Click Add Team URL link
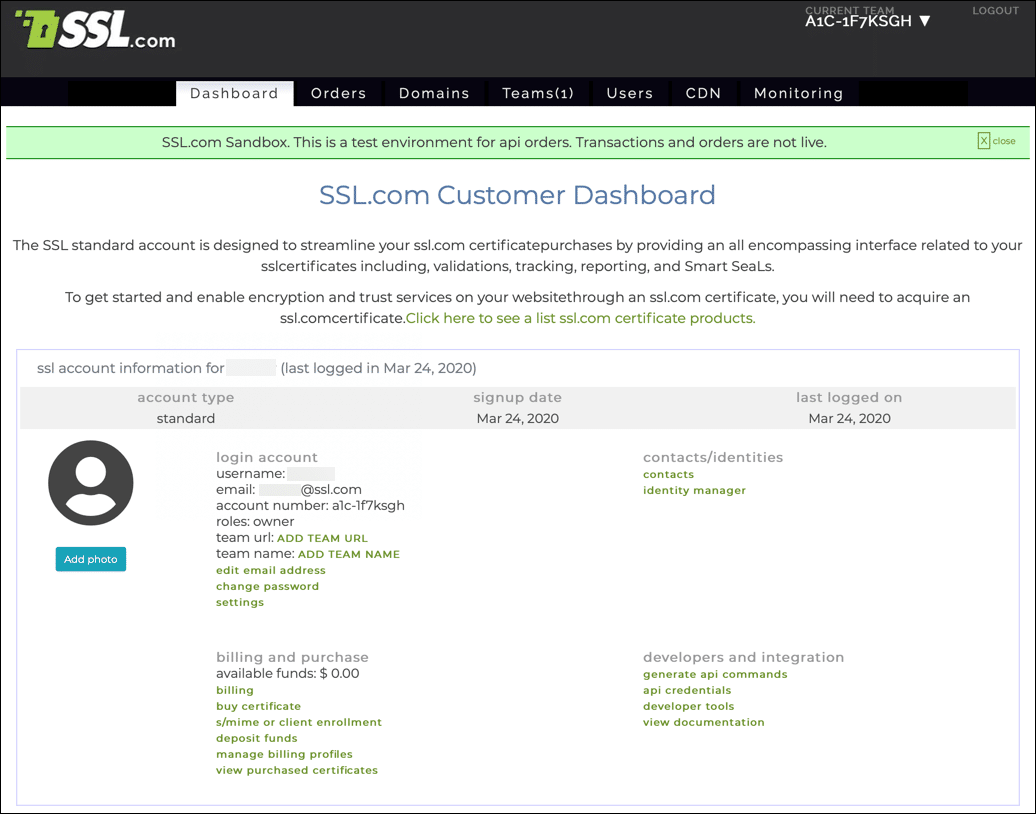The width and height of the screenshot is (1036, 814). click(x=322, y=538)
